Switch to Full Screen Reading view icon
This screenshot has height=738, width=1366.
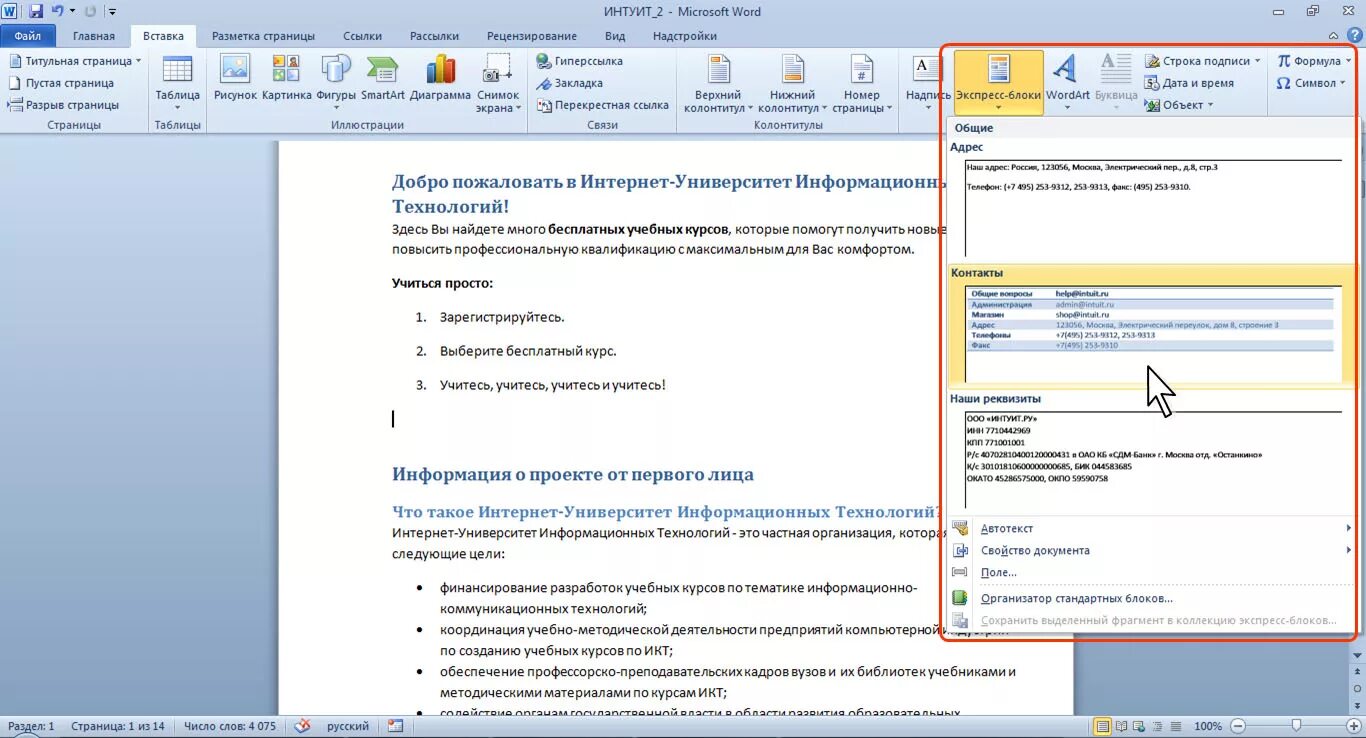(x=1122, y=726)
